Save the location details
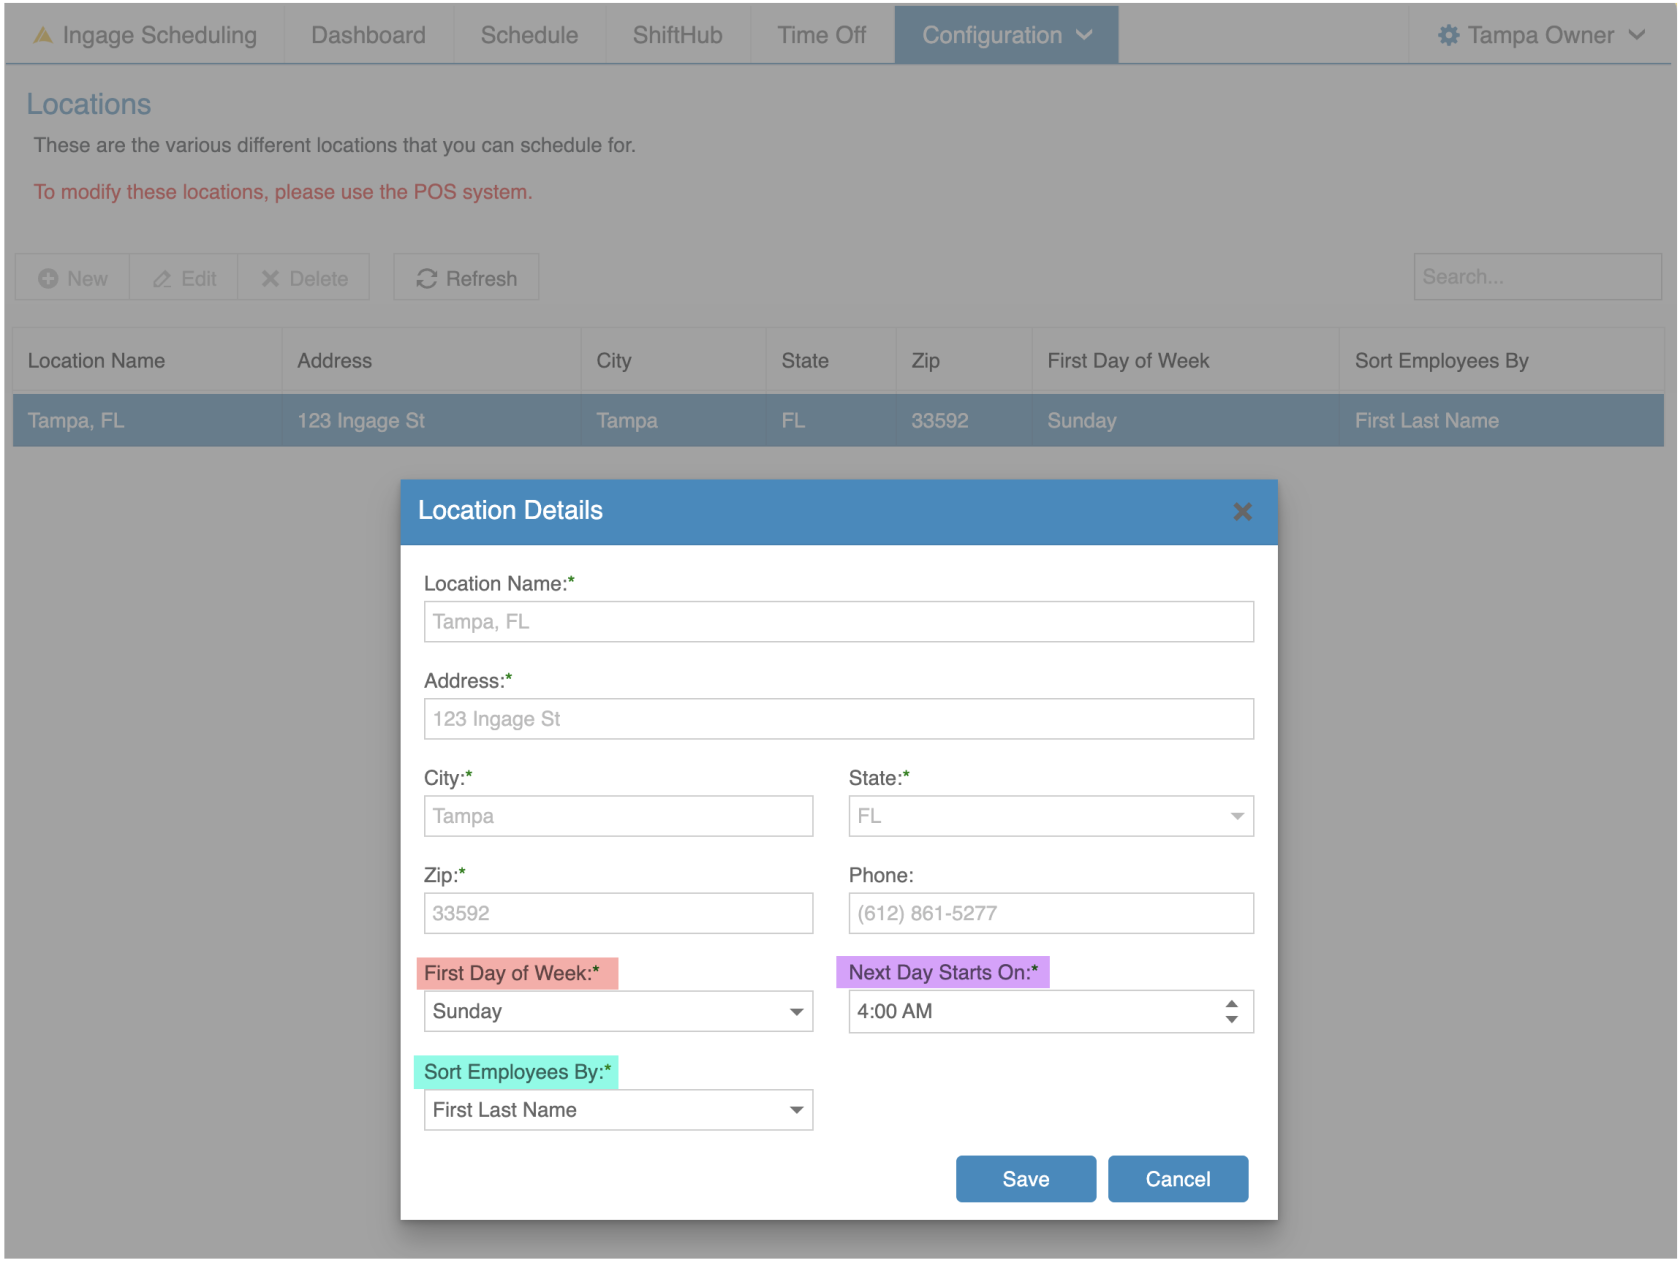The width and height of the screenshot is (1680, 1263). click(x=1025, y=1179)
